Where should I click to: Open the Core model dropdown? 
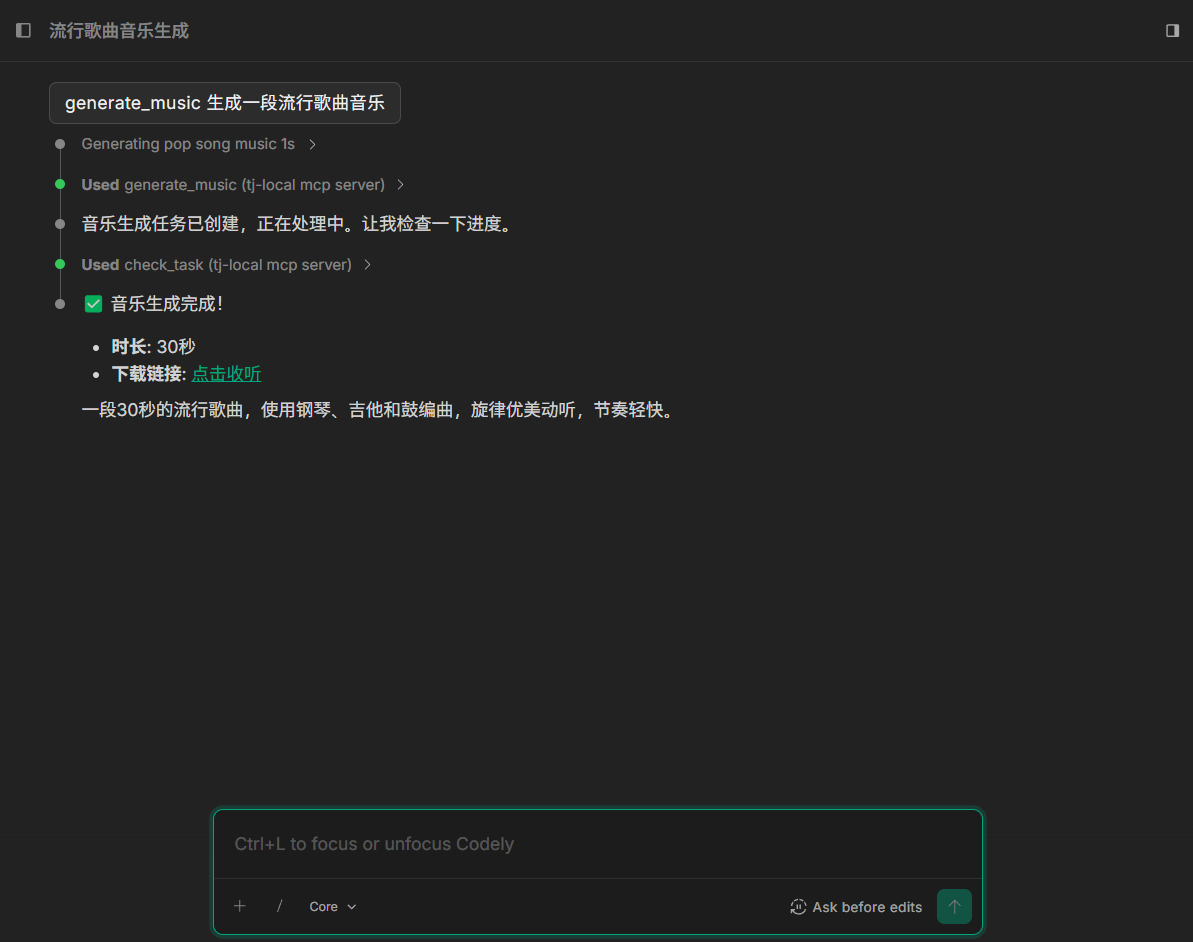(332, 907)
